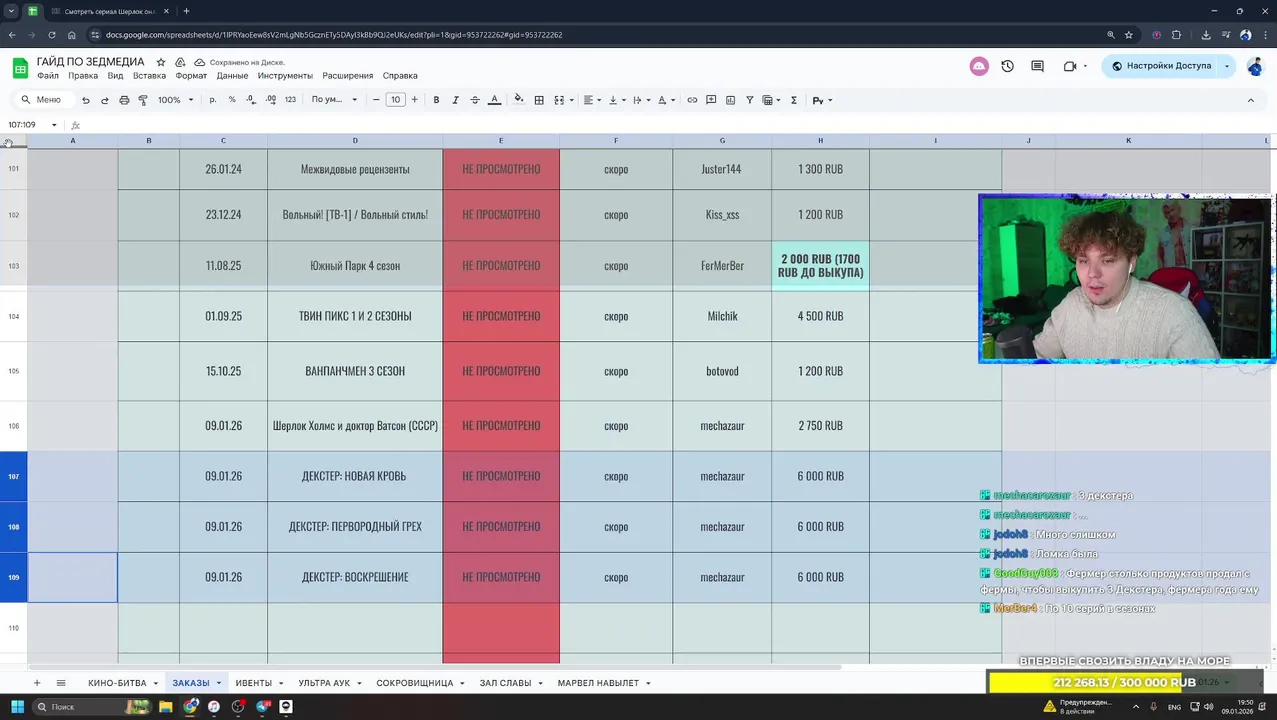The height and width of the screenshot is (720, 1277).
Task: Switch to the СОКРОВИЩНИЦА sheet tab
Action: tap(414, 683)
